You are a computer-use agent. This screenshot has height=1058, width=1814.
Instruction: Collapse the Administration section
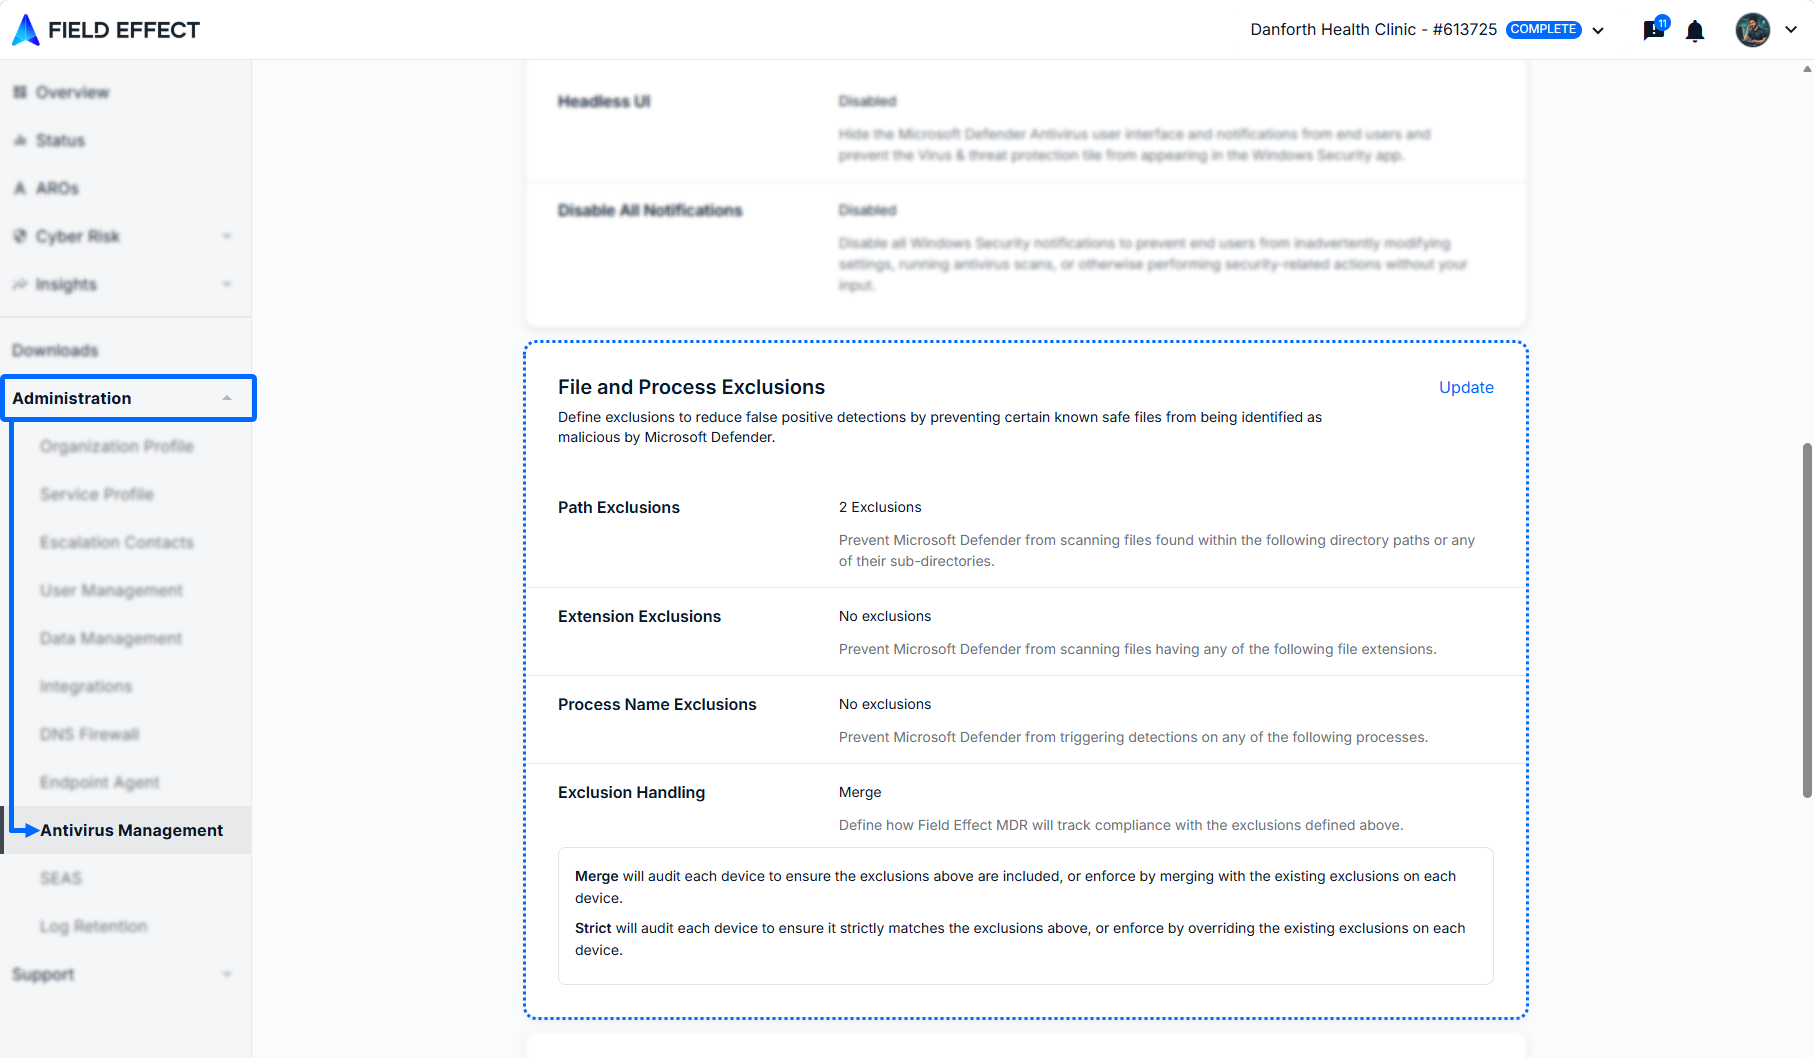(128, 398)
